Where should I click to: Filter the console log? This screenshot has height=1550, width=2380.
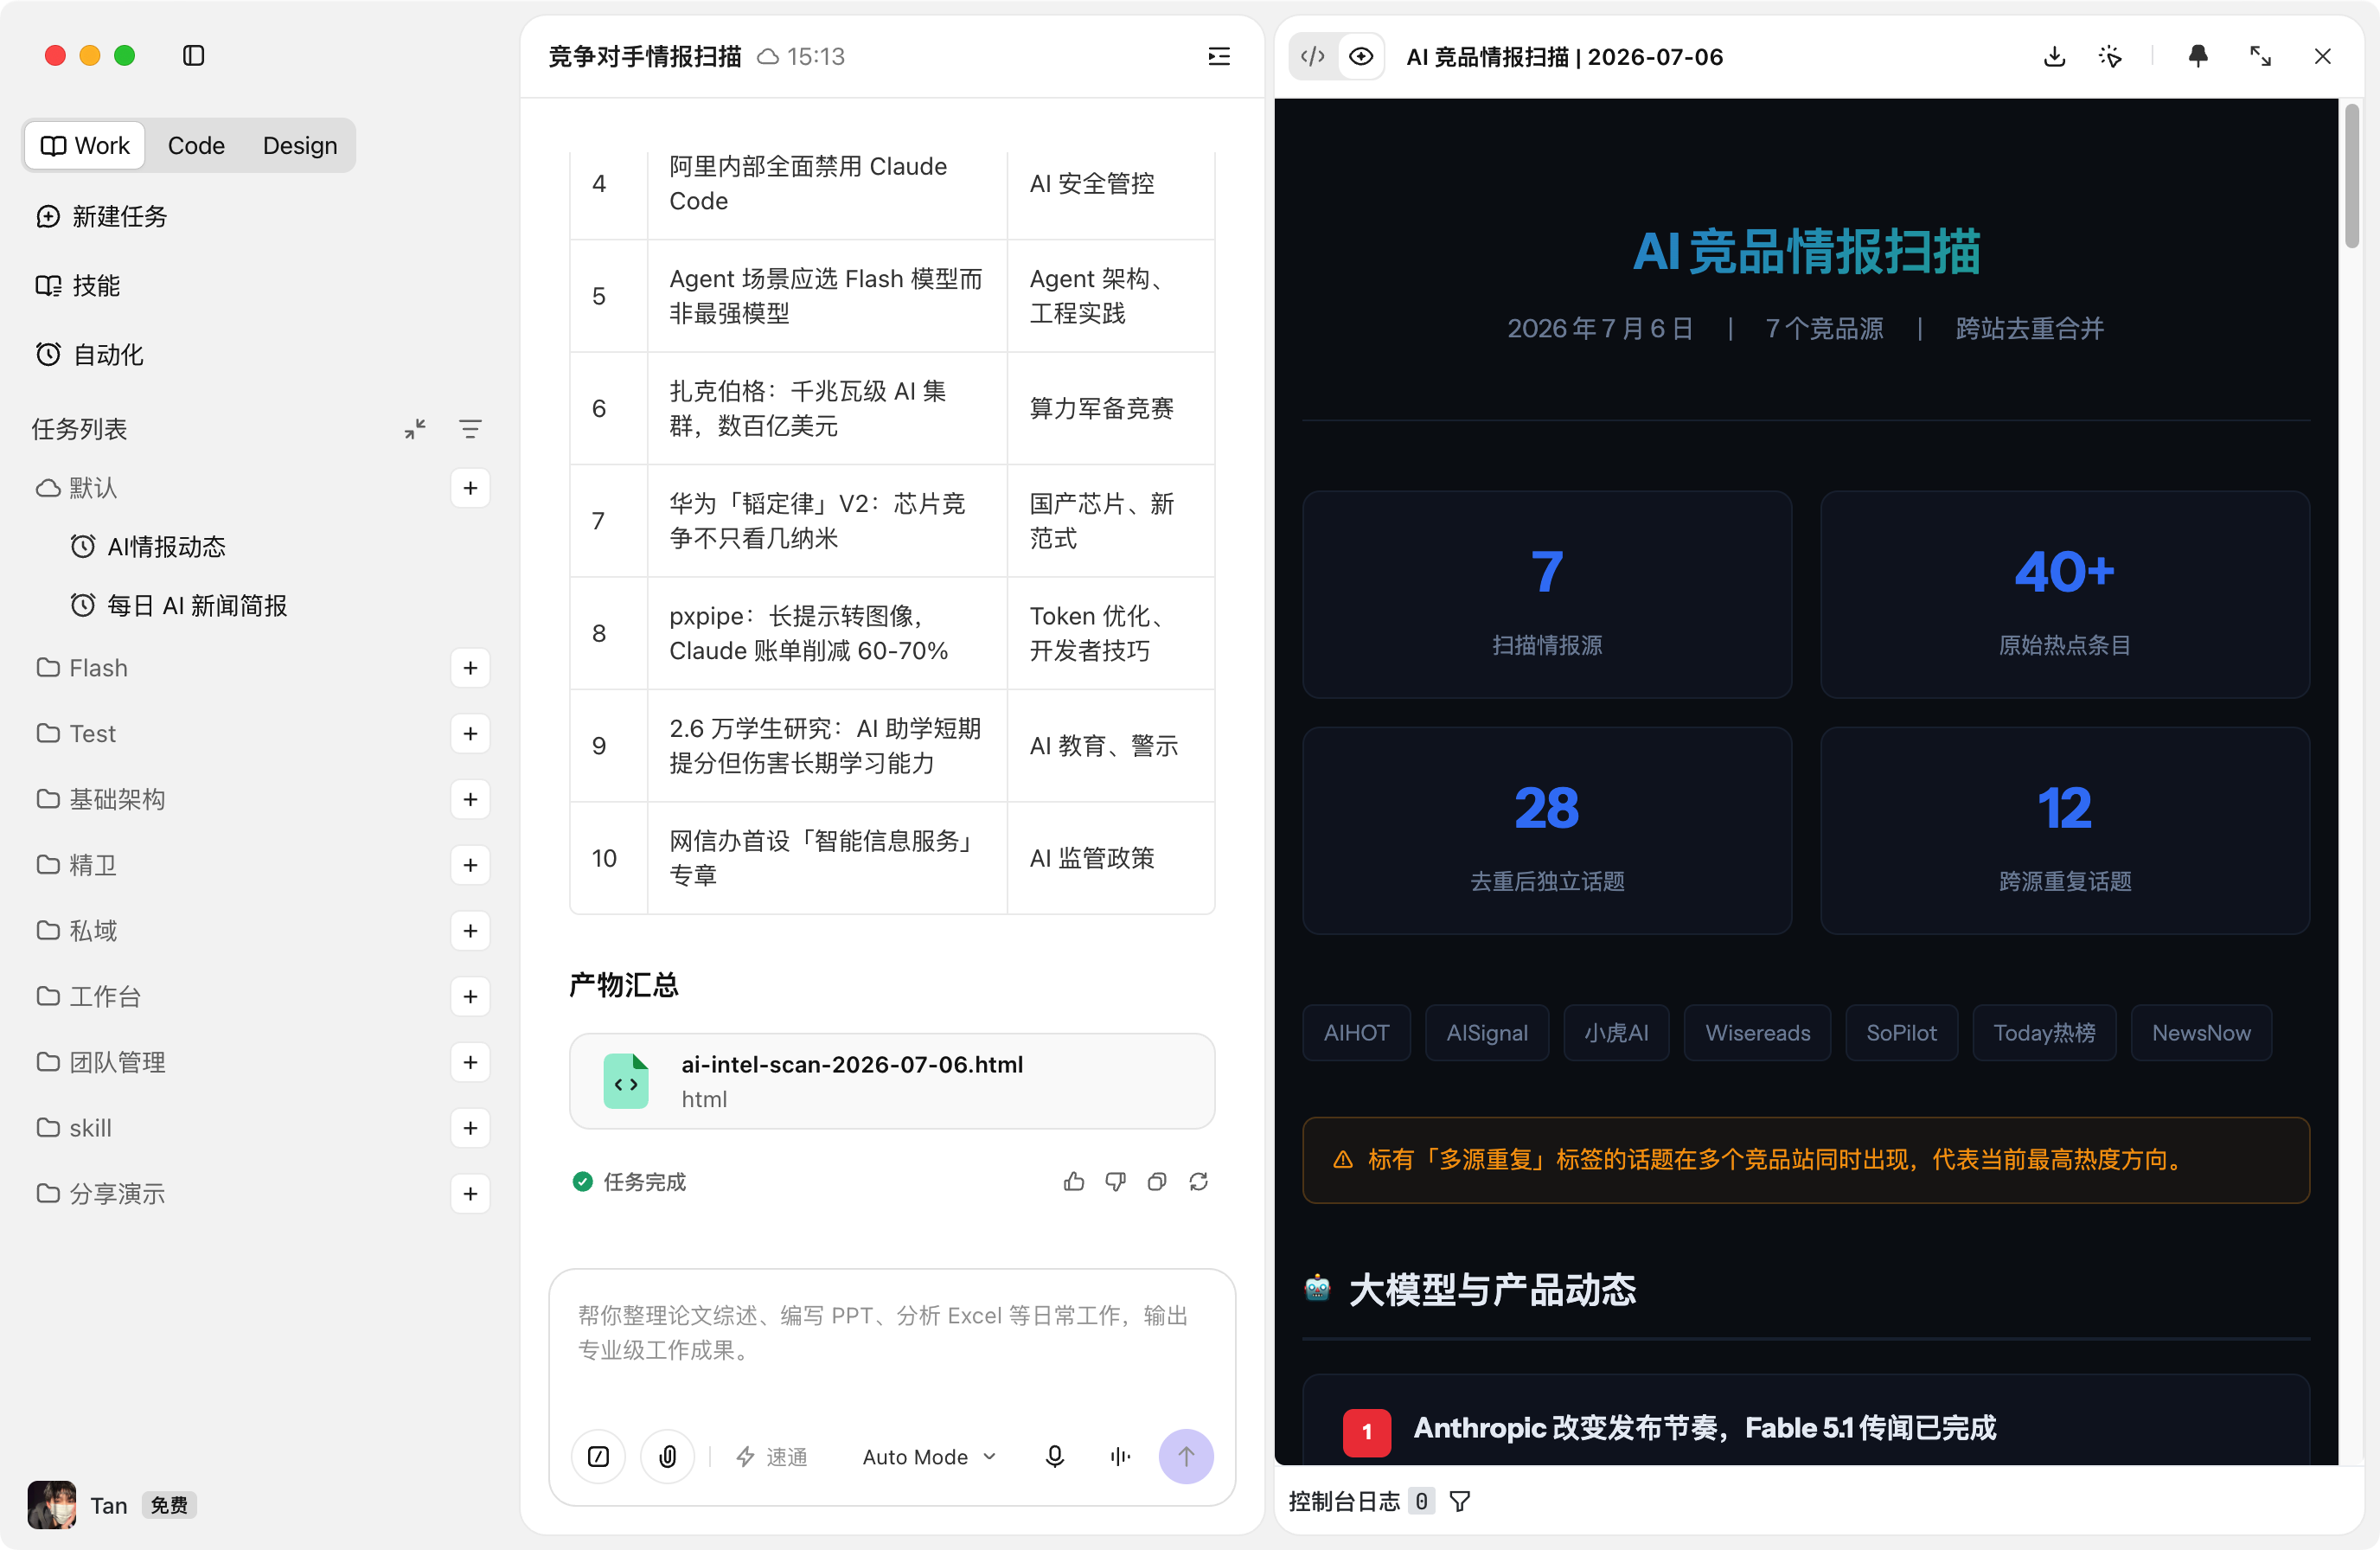1460,1501
